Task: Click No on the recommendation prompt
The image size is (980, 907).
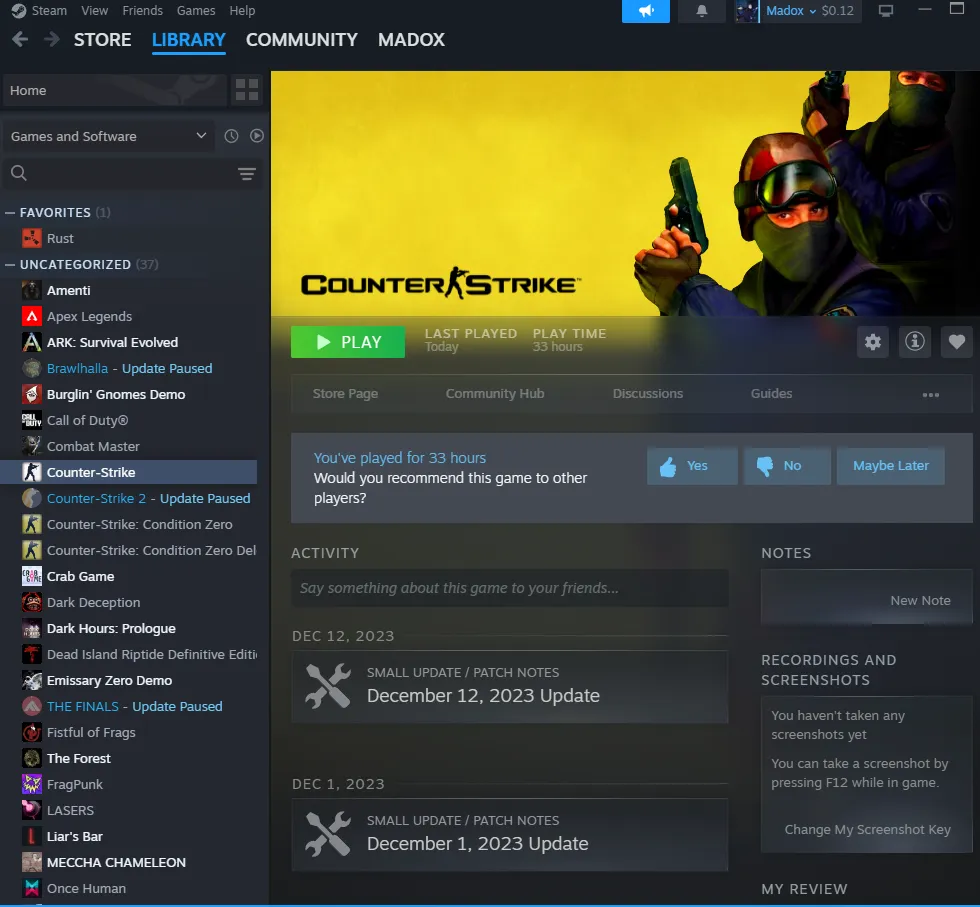Action: point(788,466)
